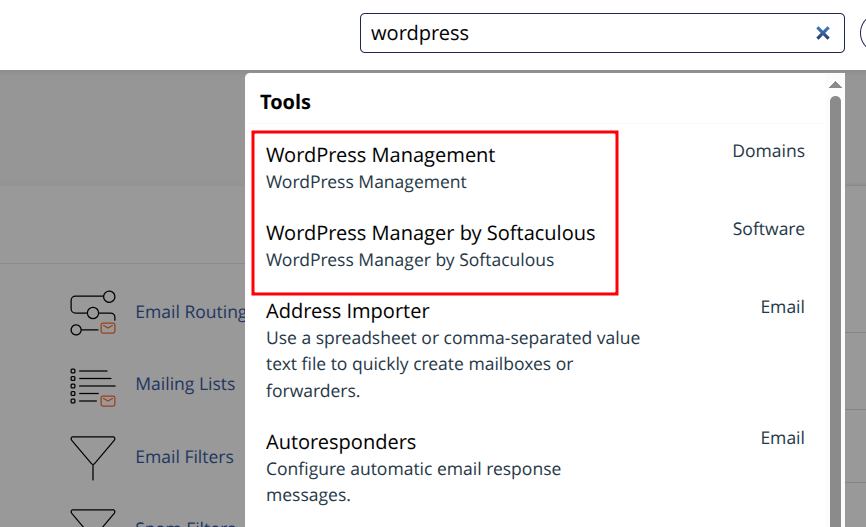
Task: Open the Mailing Lists link
Action: pyautogui.click(x=185, y=384)
